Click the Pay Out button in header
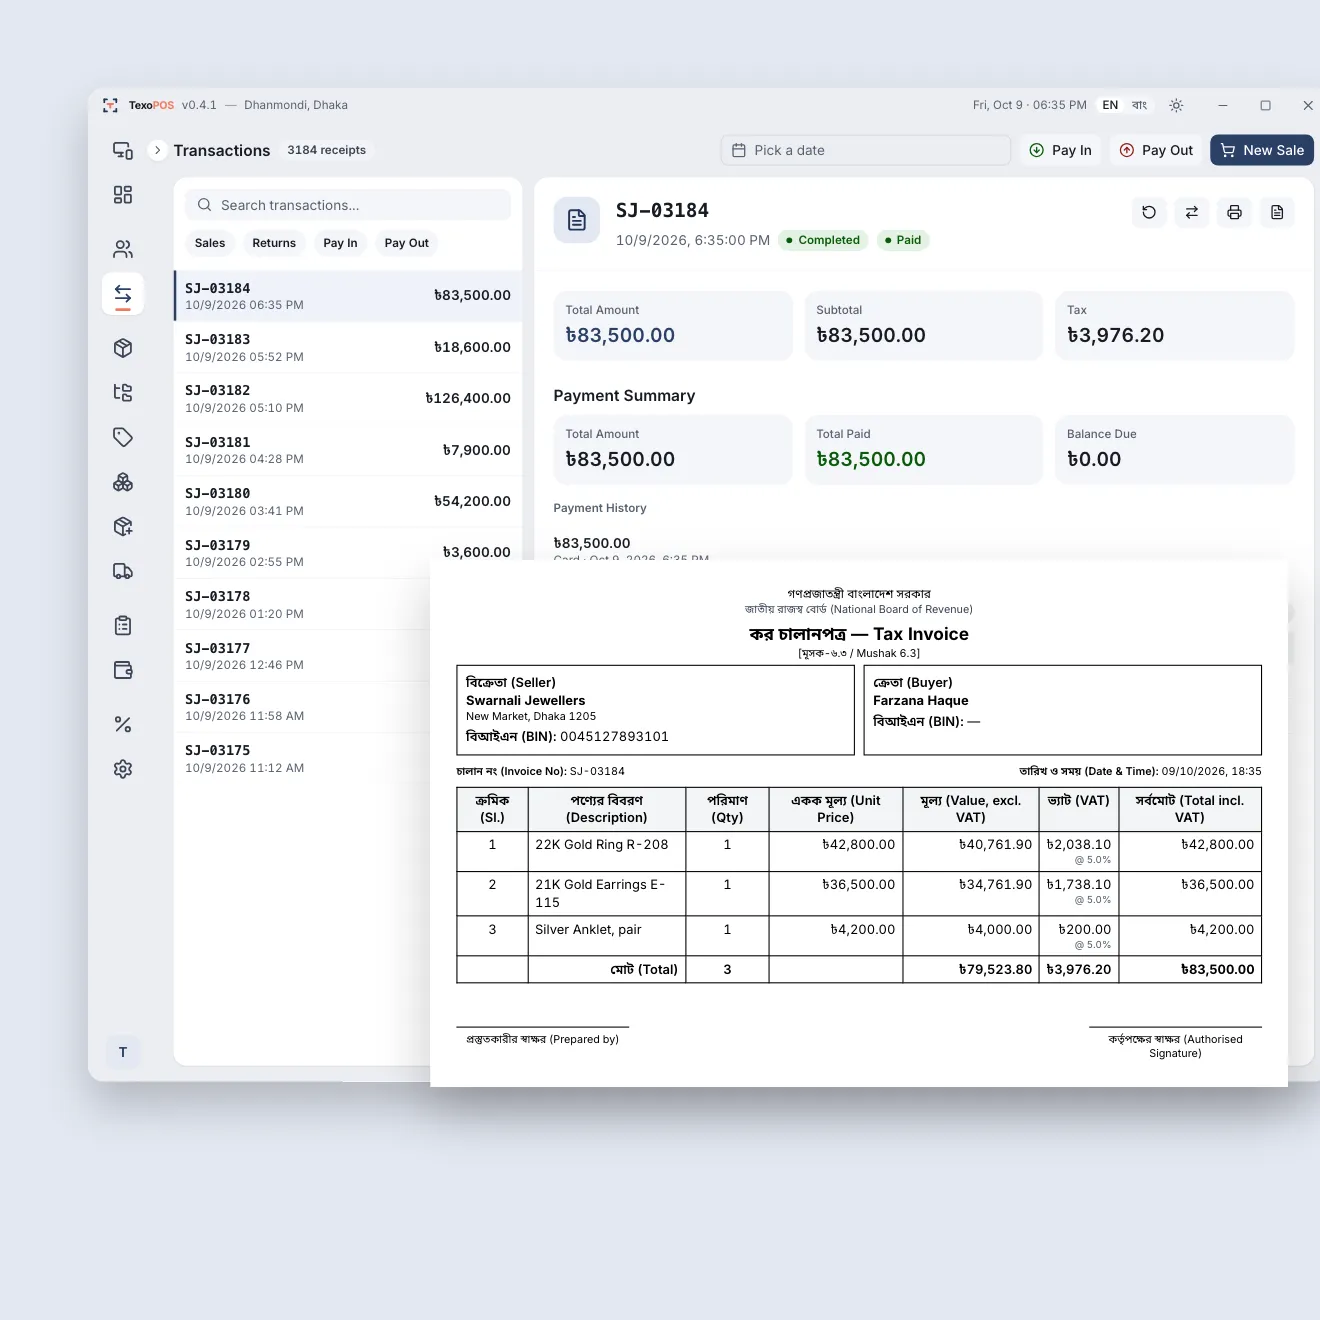Screen dimensions: 1320x1320 (x=1156, y=150)
